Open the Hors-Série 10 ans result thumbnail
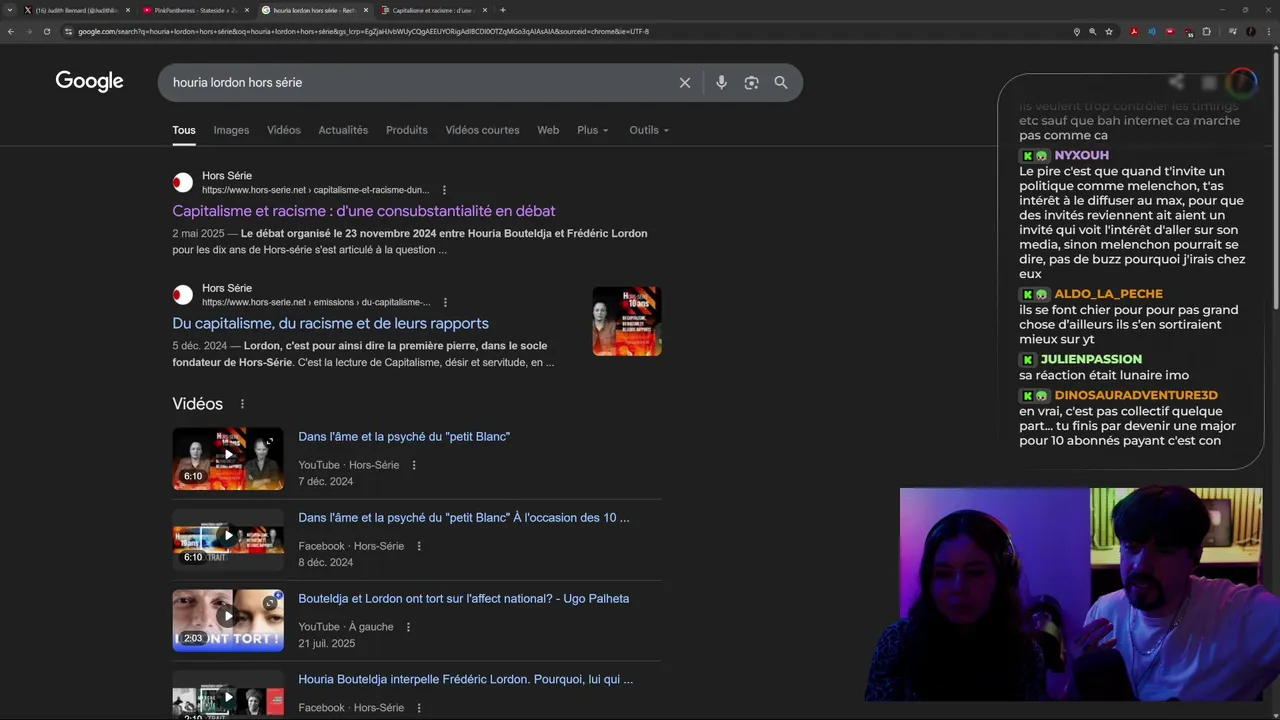 tap(627, 321)
